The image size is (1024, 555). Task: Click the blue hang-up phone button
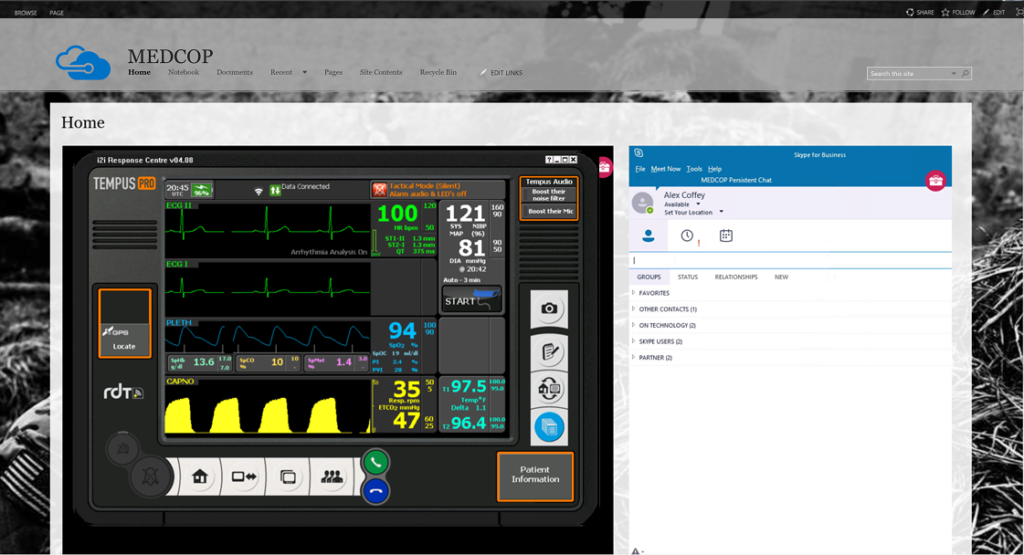point(376,491)
